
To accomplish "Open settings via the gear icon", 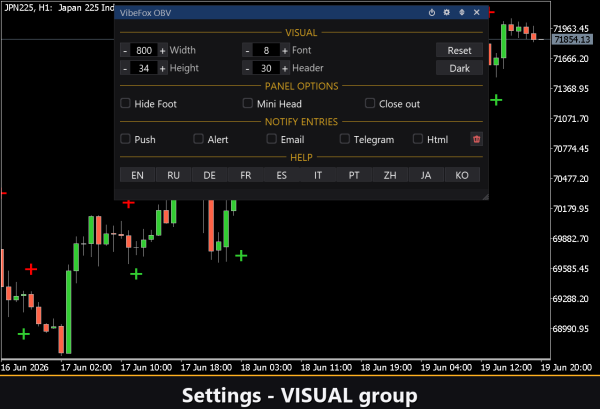I will tap(447, 13).
